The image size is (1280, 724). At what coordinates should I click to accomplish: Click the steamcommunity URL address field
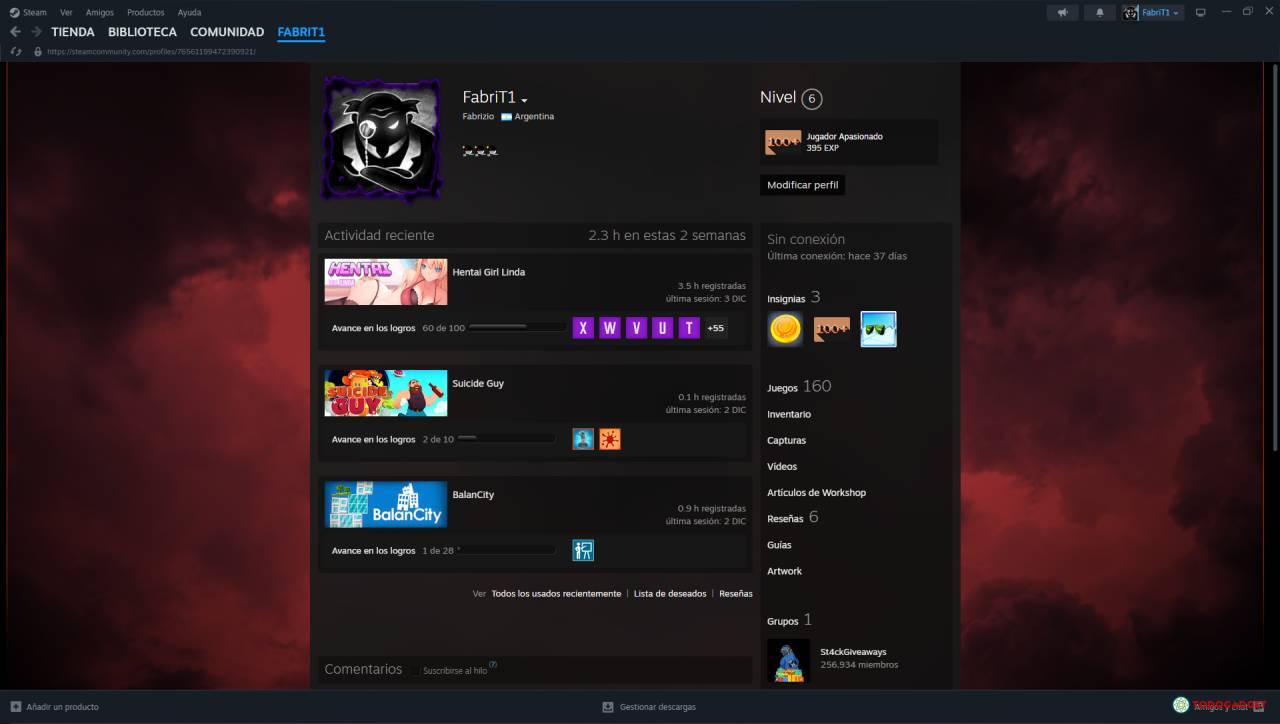151,51
